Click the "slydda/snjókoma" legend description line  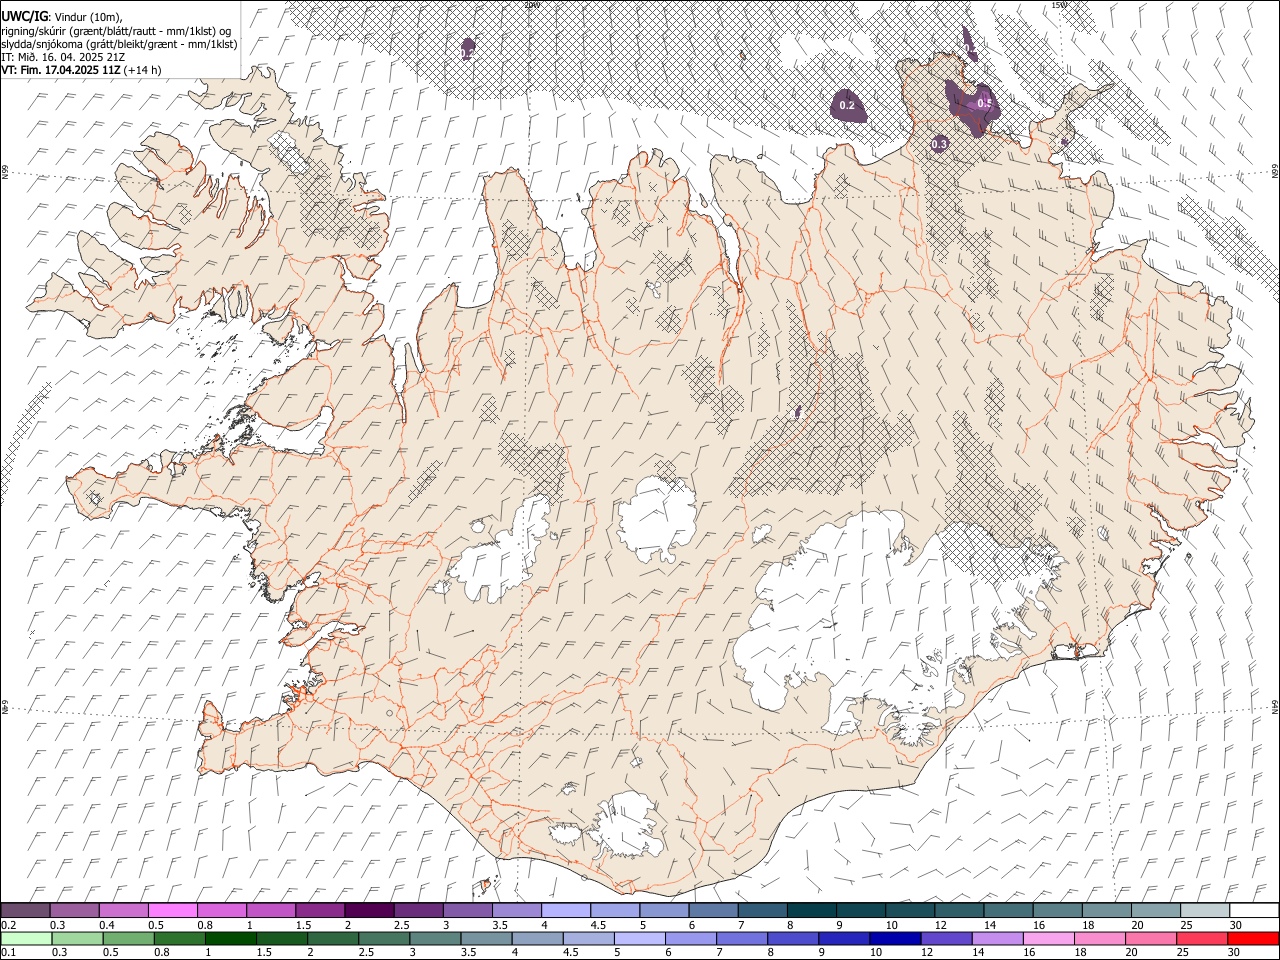pyautogui.click(x=120, y=44)
